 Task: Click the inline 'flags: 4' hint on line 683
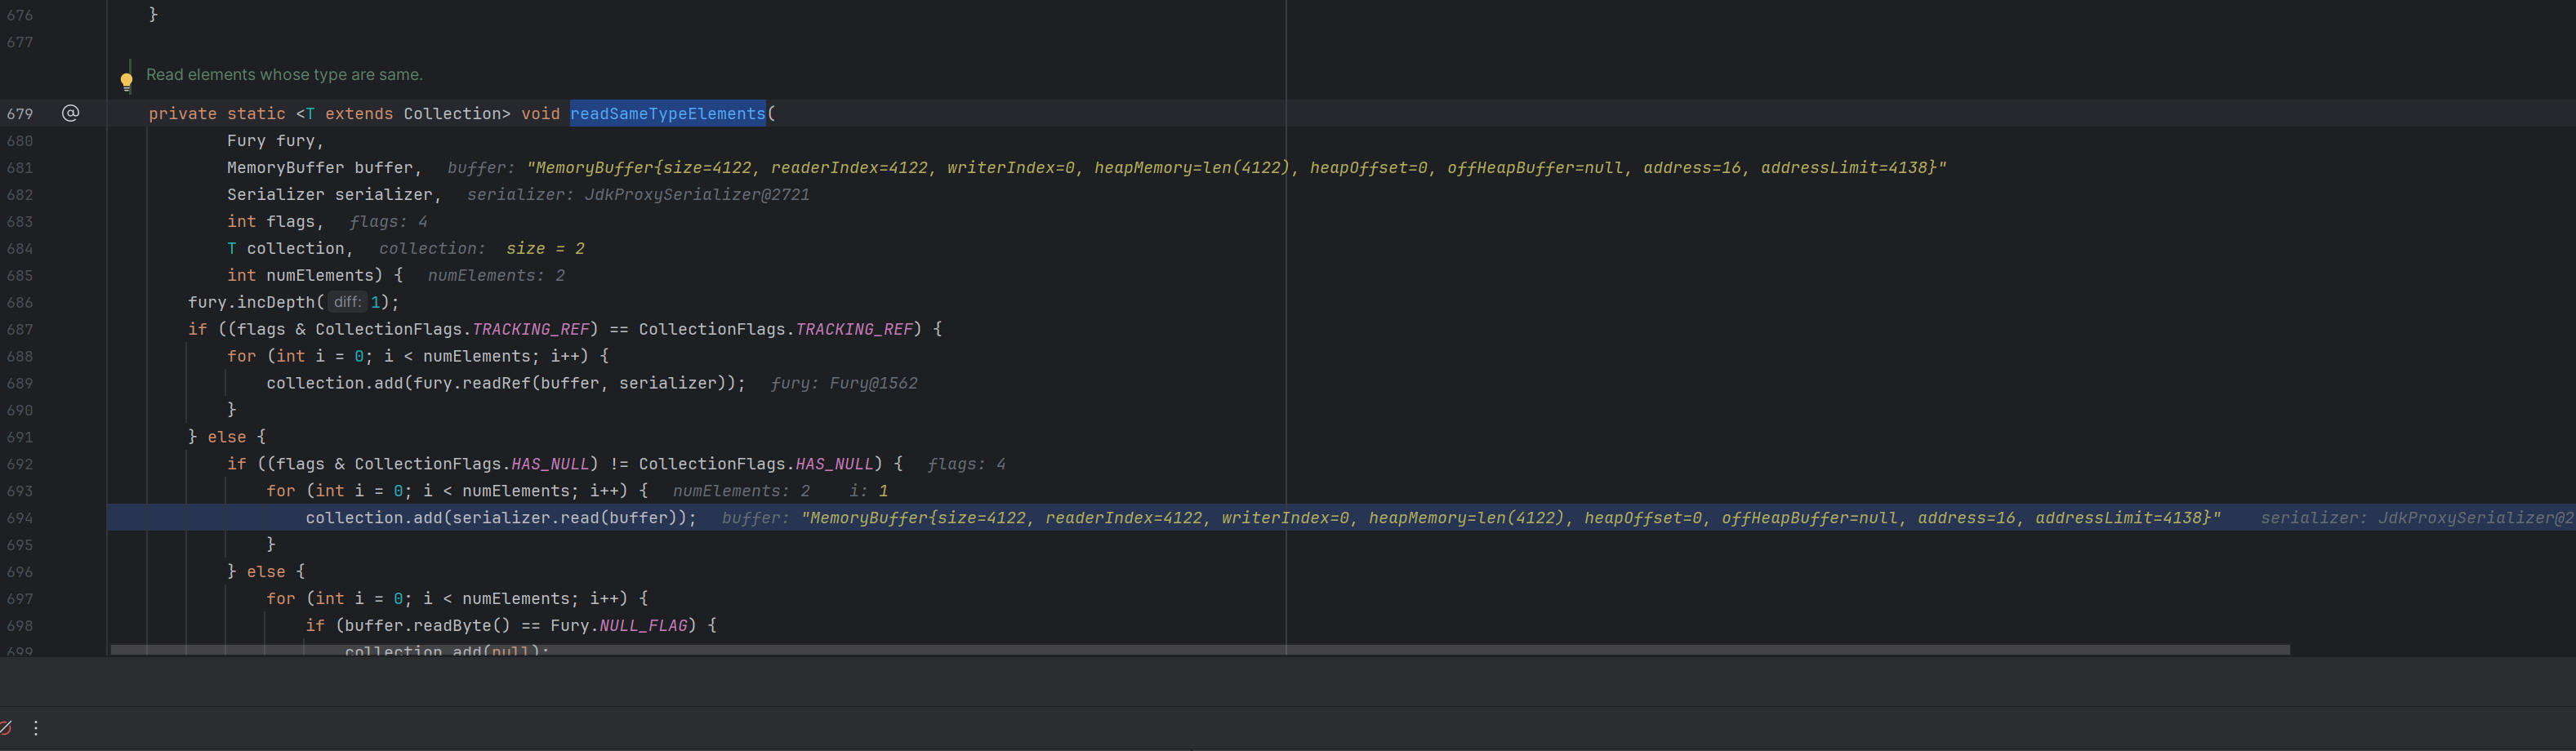388,222
